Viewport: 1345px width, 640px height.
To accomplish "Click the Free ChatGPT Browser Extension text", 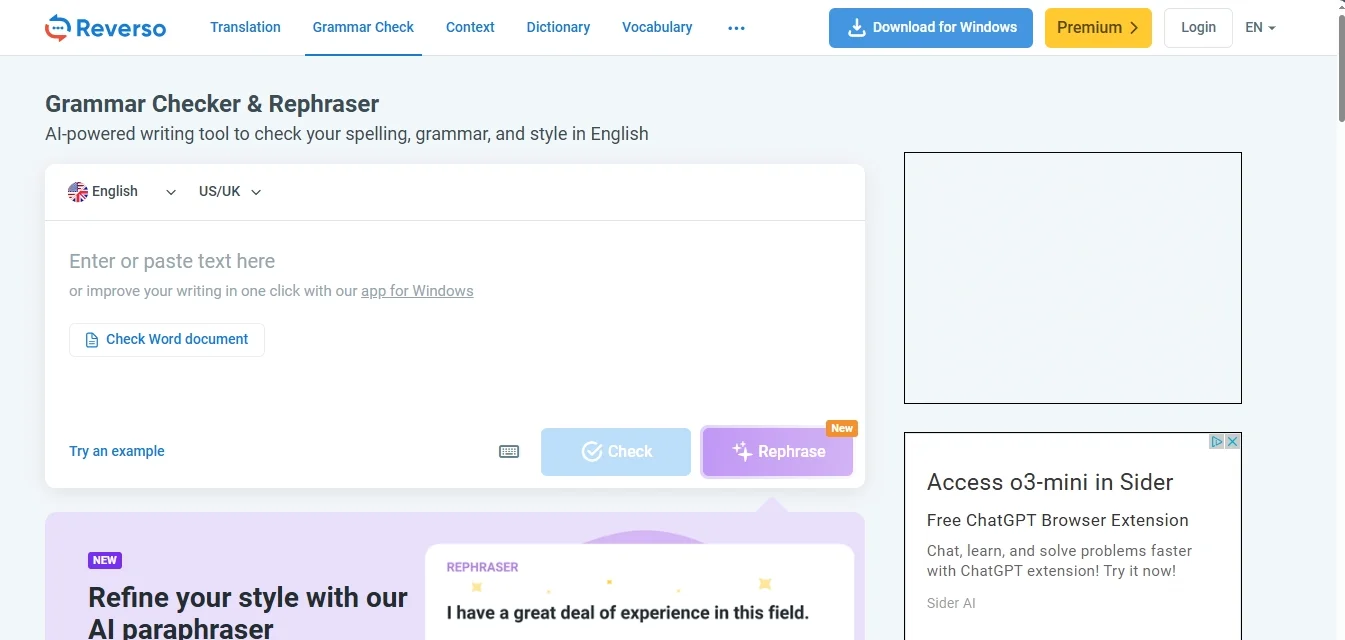I will tap(1058, 520).
